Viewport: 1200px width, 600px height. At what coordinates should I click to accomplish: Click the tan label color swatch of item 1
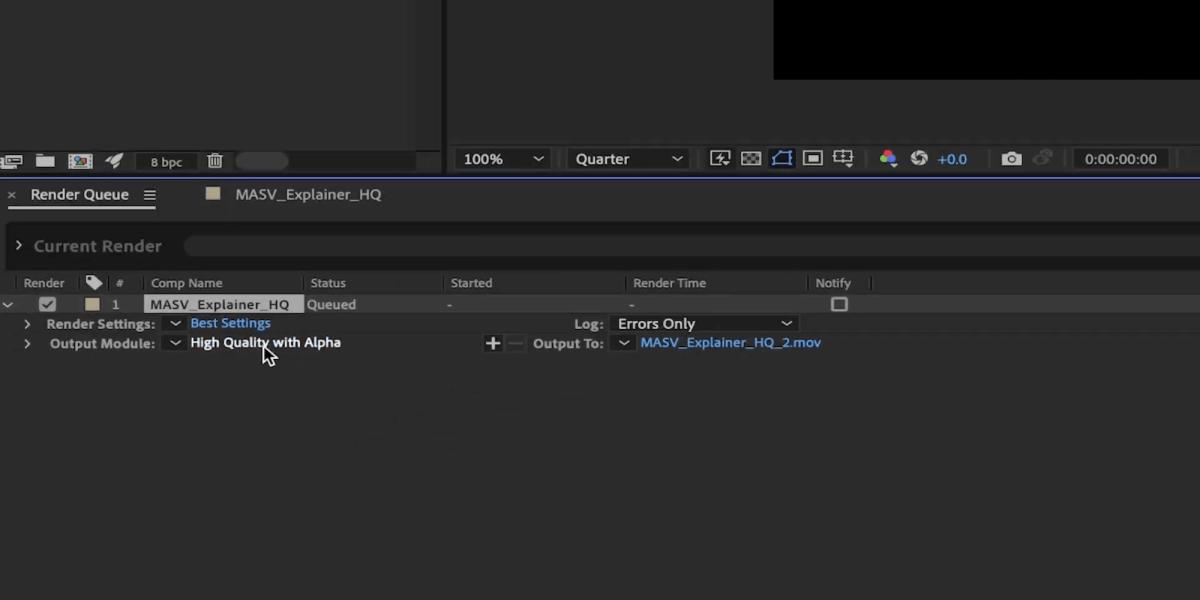92,305
